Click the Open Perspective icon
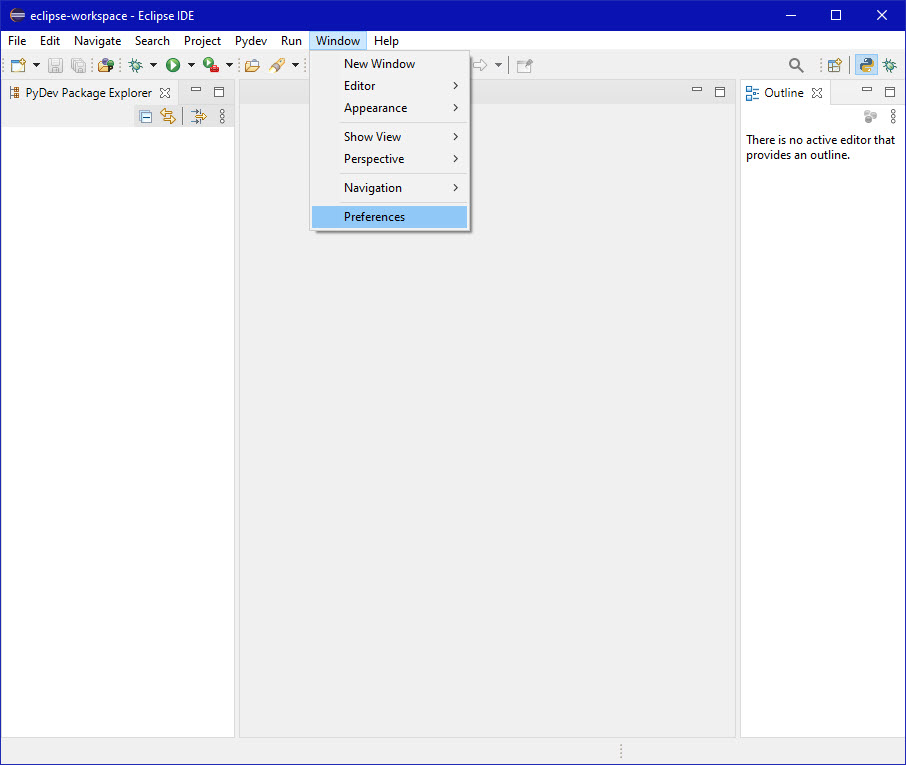Viewport: 906px width, 765px height. [834, 65]
